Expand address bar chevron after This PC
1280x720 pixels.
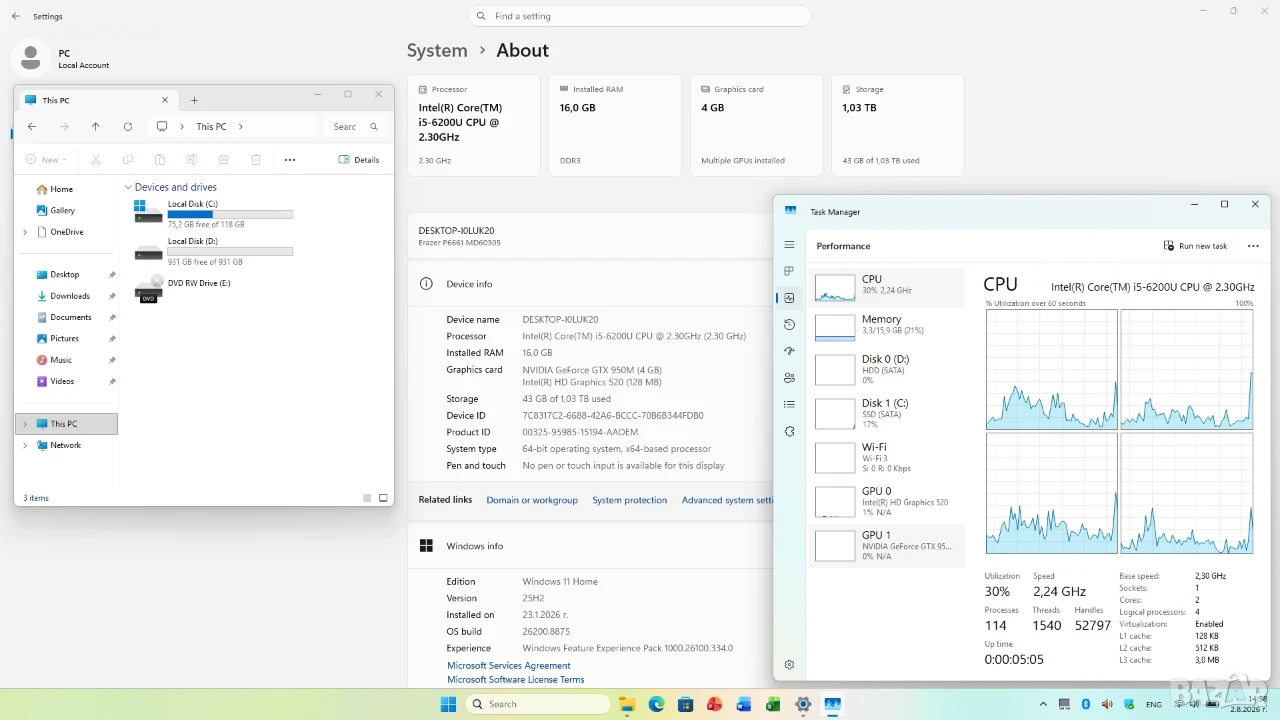(241, 127)
